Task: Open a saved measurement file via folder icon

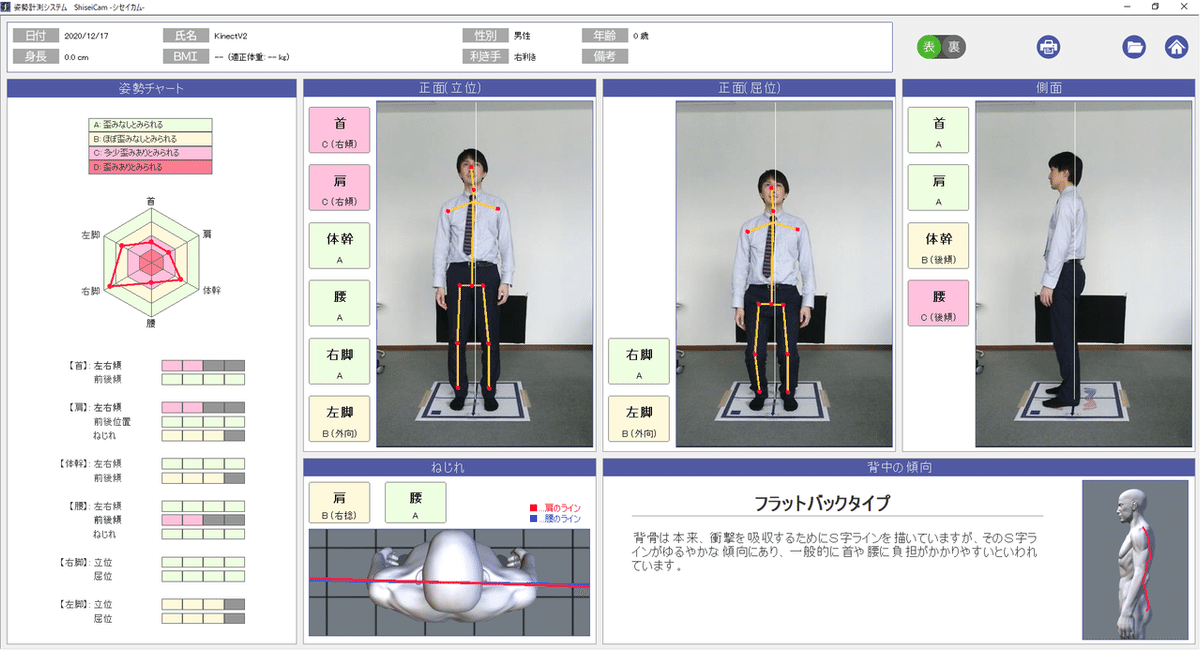Action: 1134,46
